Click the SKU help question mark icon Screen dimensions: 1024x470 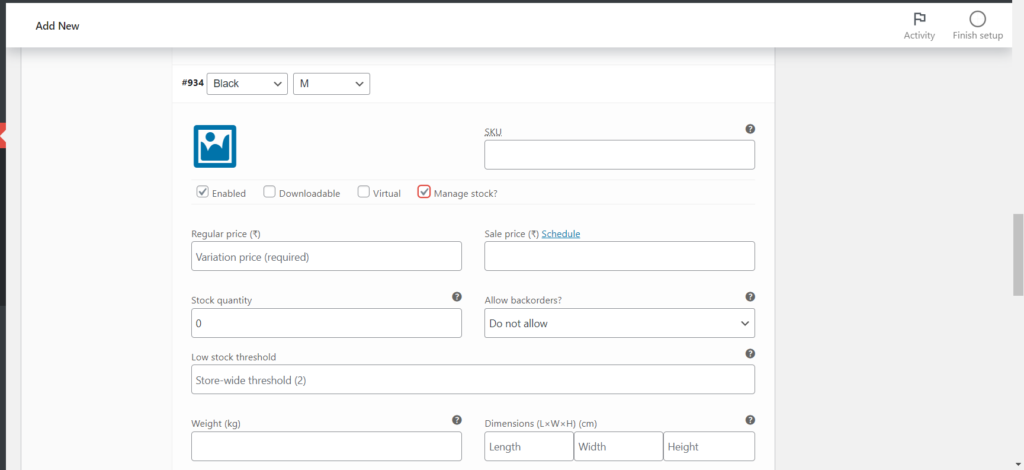point(750,129)
